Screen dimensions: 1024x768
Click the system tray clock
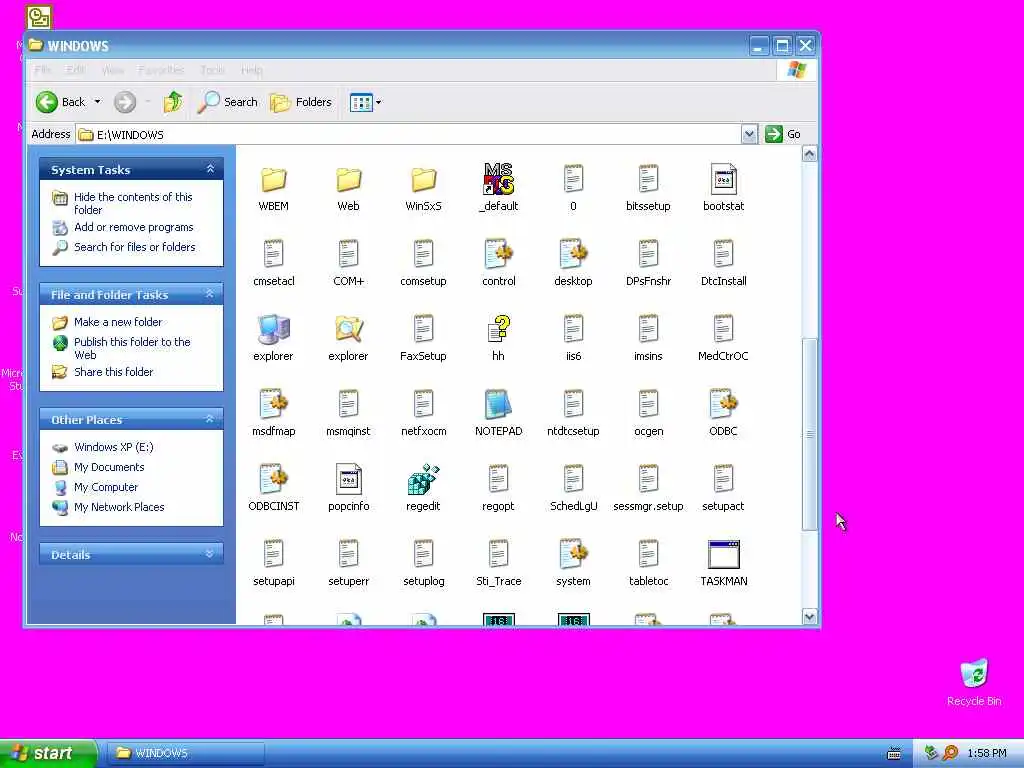[987, 753]
